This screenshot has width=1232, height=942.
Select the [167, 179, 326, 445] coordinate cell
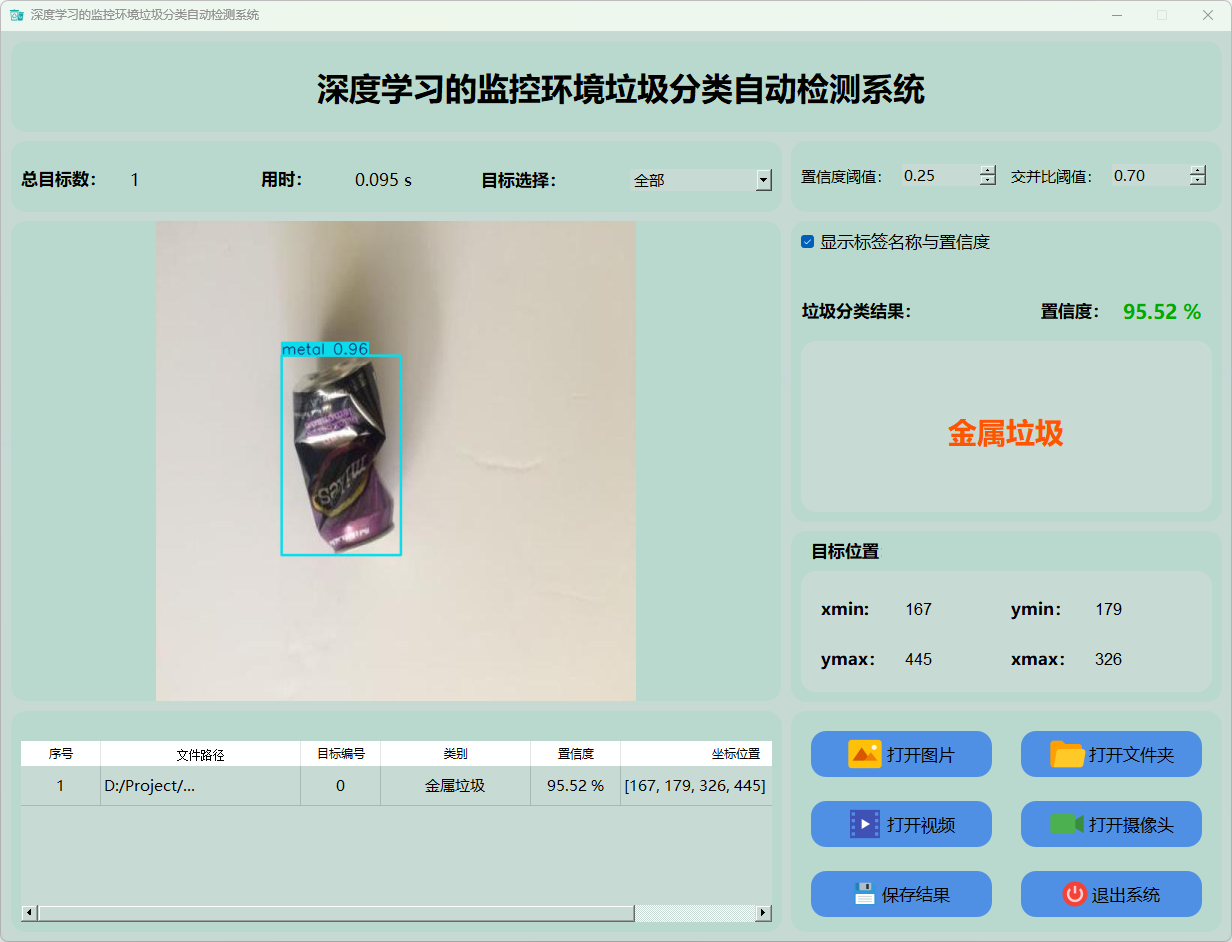click(696, 786)
